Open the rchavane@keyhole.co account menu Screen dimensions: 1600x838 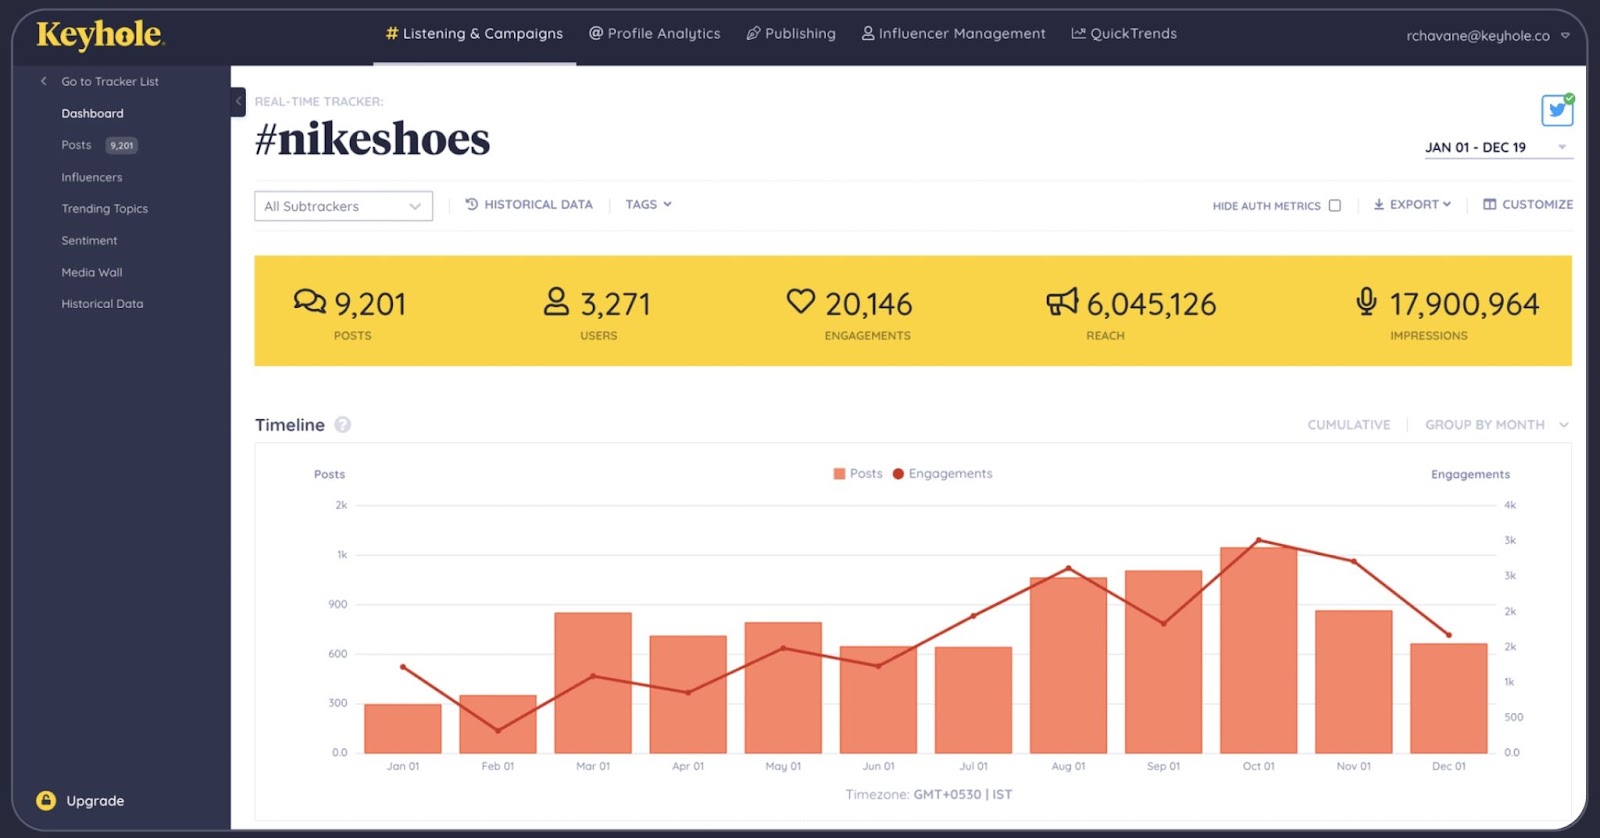pos(1488,36)
